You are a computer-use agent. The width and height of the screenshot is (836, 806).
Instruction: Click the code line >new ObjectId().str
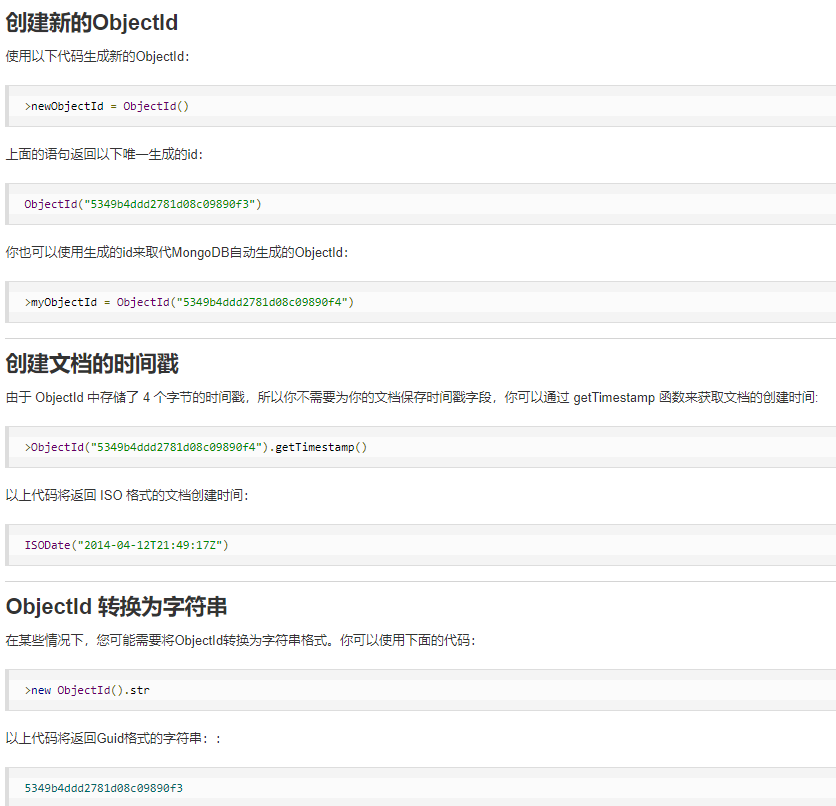coord(87,690)
